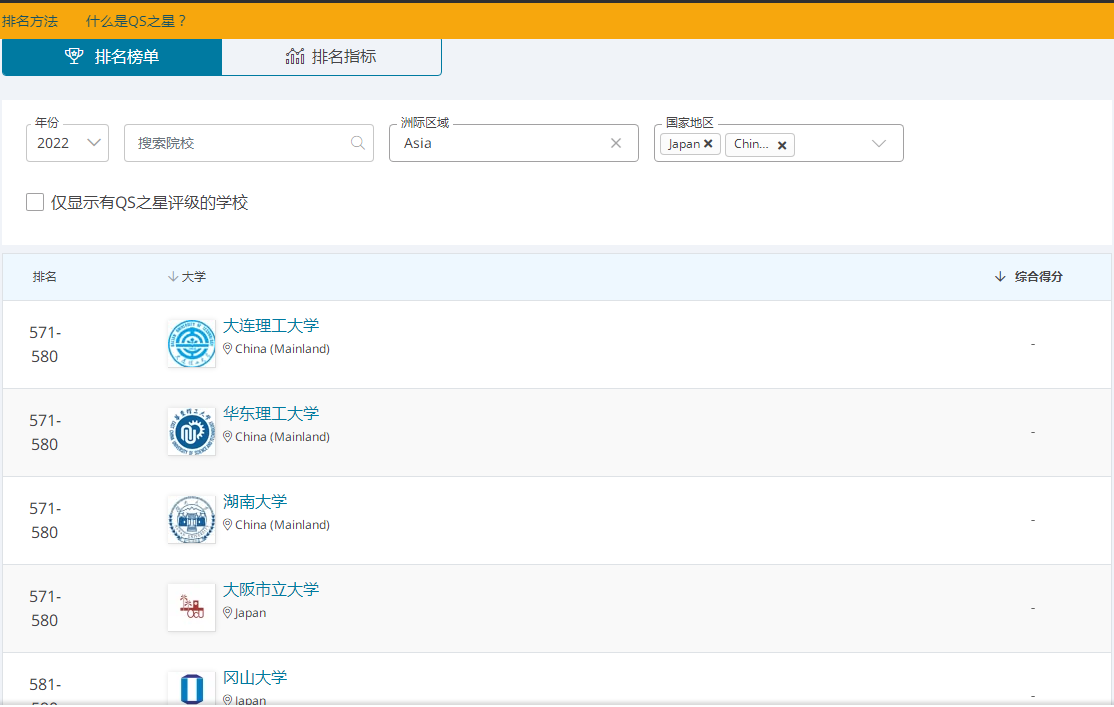The image size is (1114, 707).
Task: Open 大连理工大学 link
Action: click(x=271, y=325)
